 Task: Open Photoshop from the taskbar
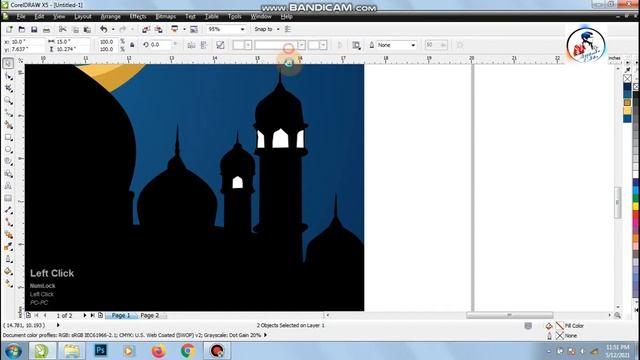tap(100, 350)
